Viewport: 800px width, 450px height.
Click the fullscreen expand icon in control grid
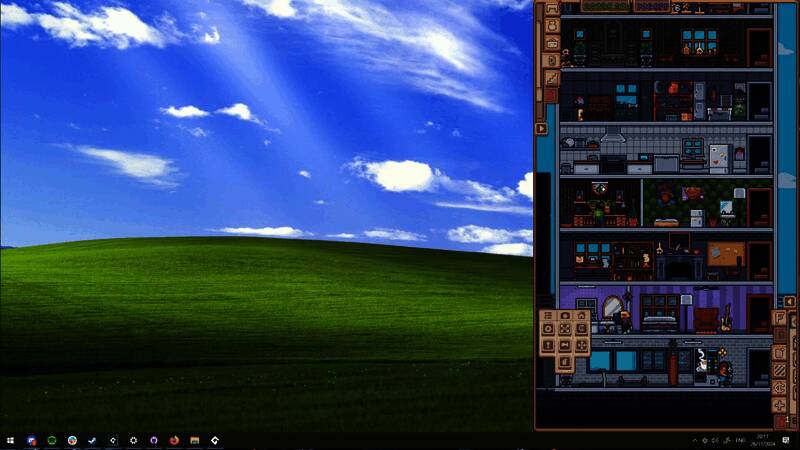[565, 331]
